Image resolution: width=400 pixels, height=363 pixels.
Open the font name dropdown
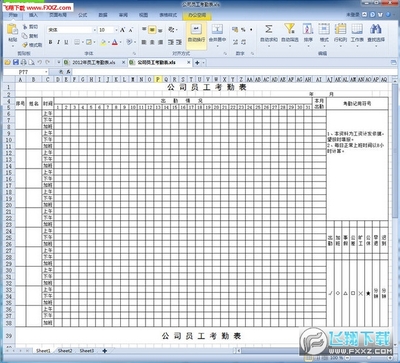pyautogui.click(x=94, y=30)
